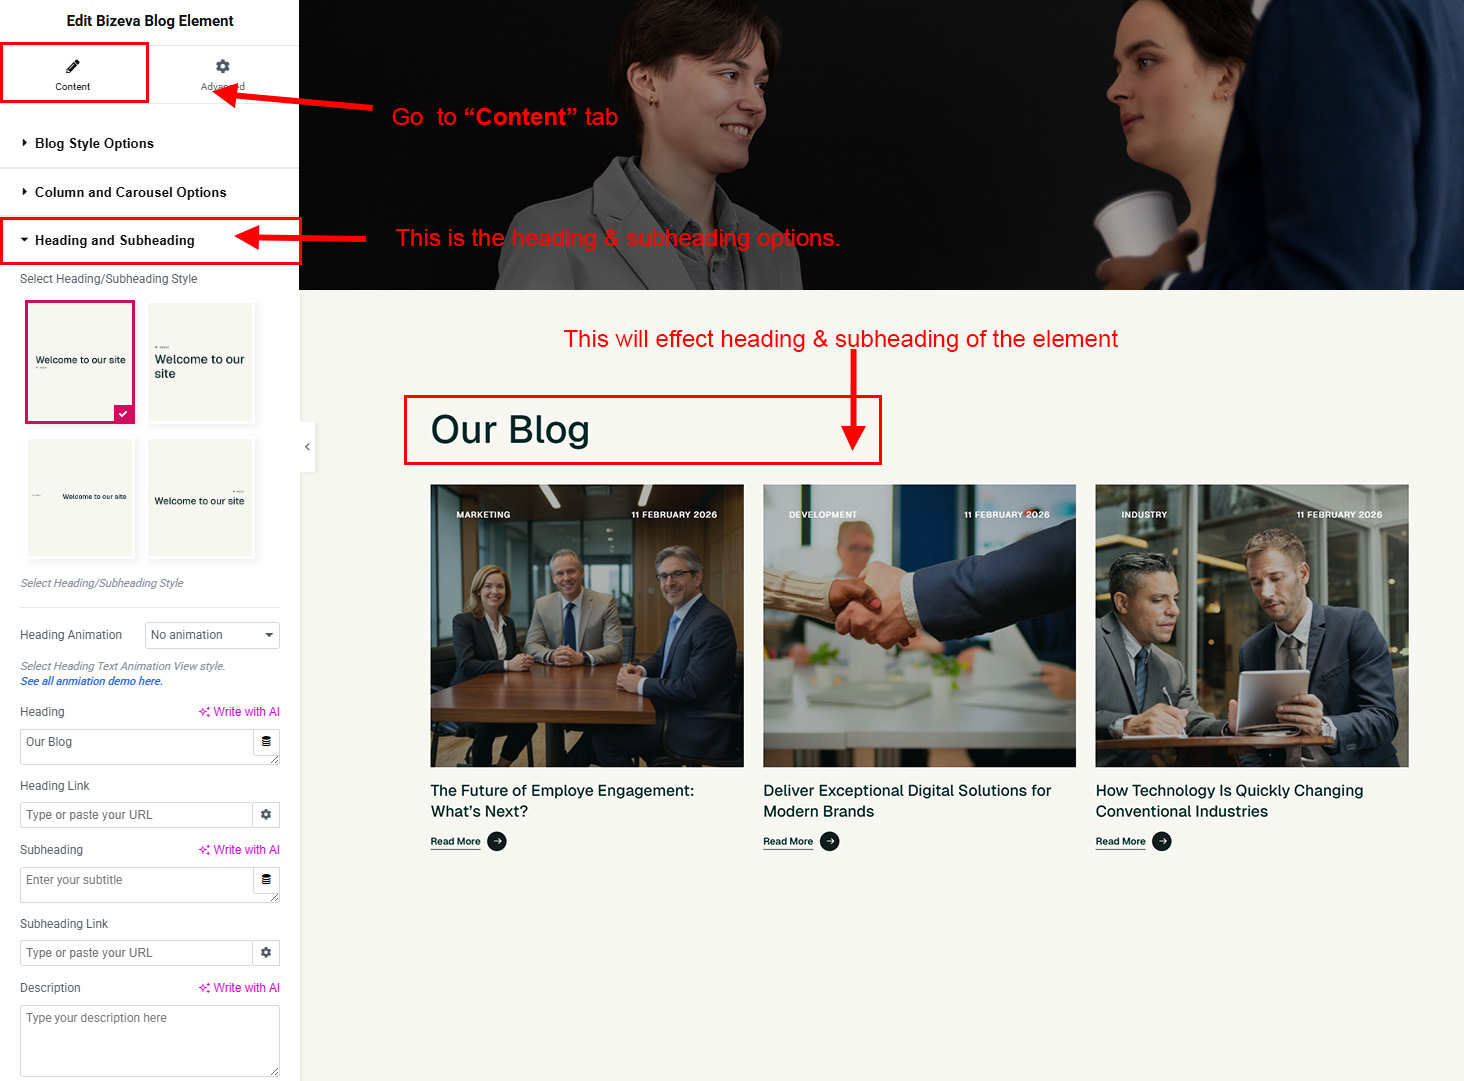Click arrow icon beside first Read More
Image resolution: width=1464 pixels, height=1081 pixels.
pos(497,842)
